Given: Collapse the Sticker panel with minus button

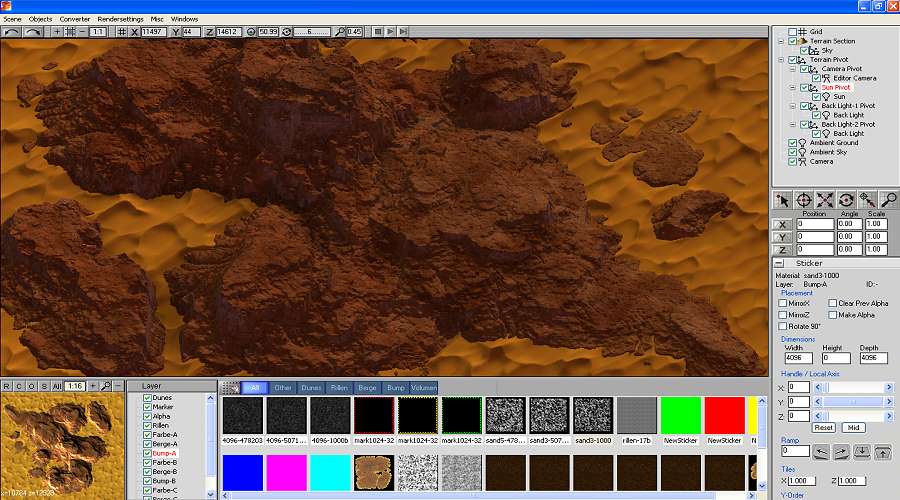Looking at the screenshot, I should tap(779, 263).
